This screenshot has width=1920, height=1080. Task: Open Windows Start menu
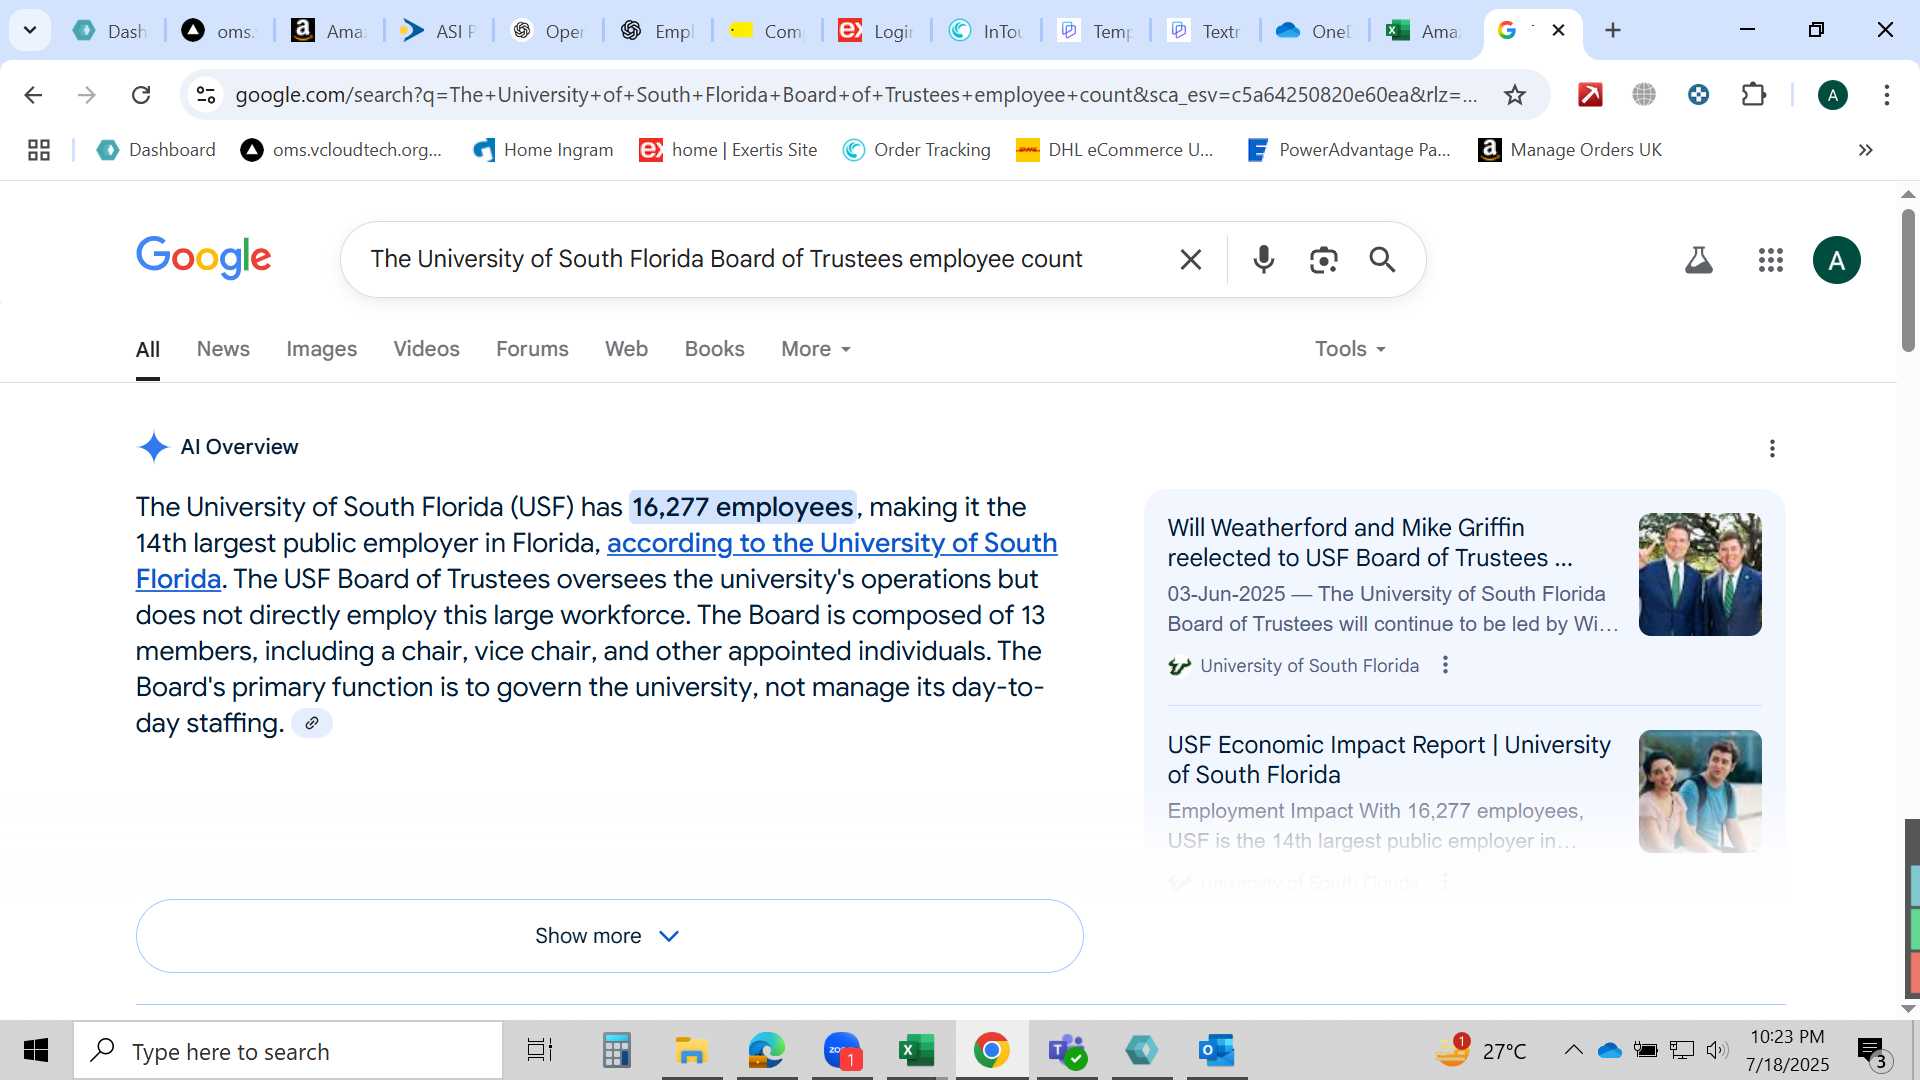pos(36,1051)
